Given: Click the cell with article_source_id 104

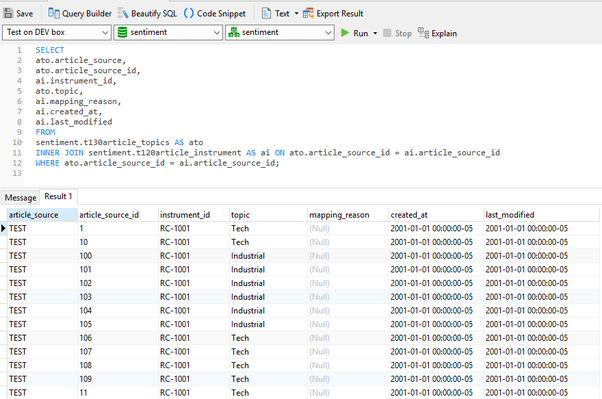Looking at the screenshot, I should [x=118, y=311].
